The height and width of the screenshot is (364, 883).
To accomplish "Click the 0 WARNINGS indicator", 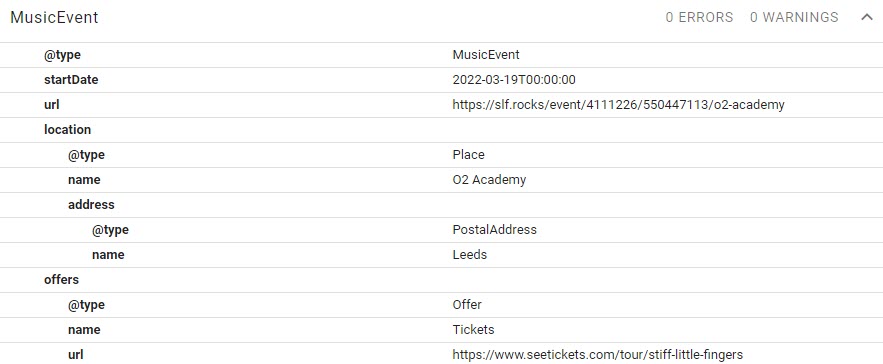I will [794, 17].
